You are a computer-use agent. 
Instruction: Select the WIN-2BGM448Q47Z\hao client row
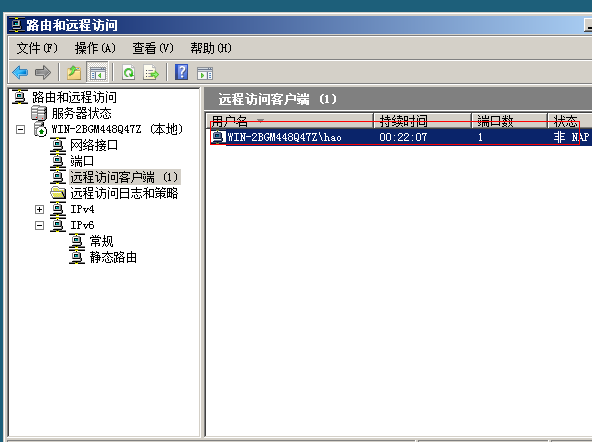[x=399, y=137]
